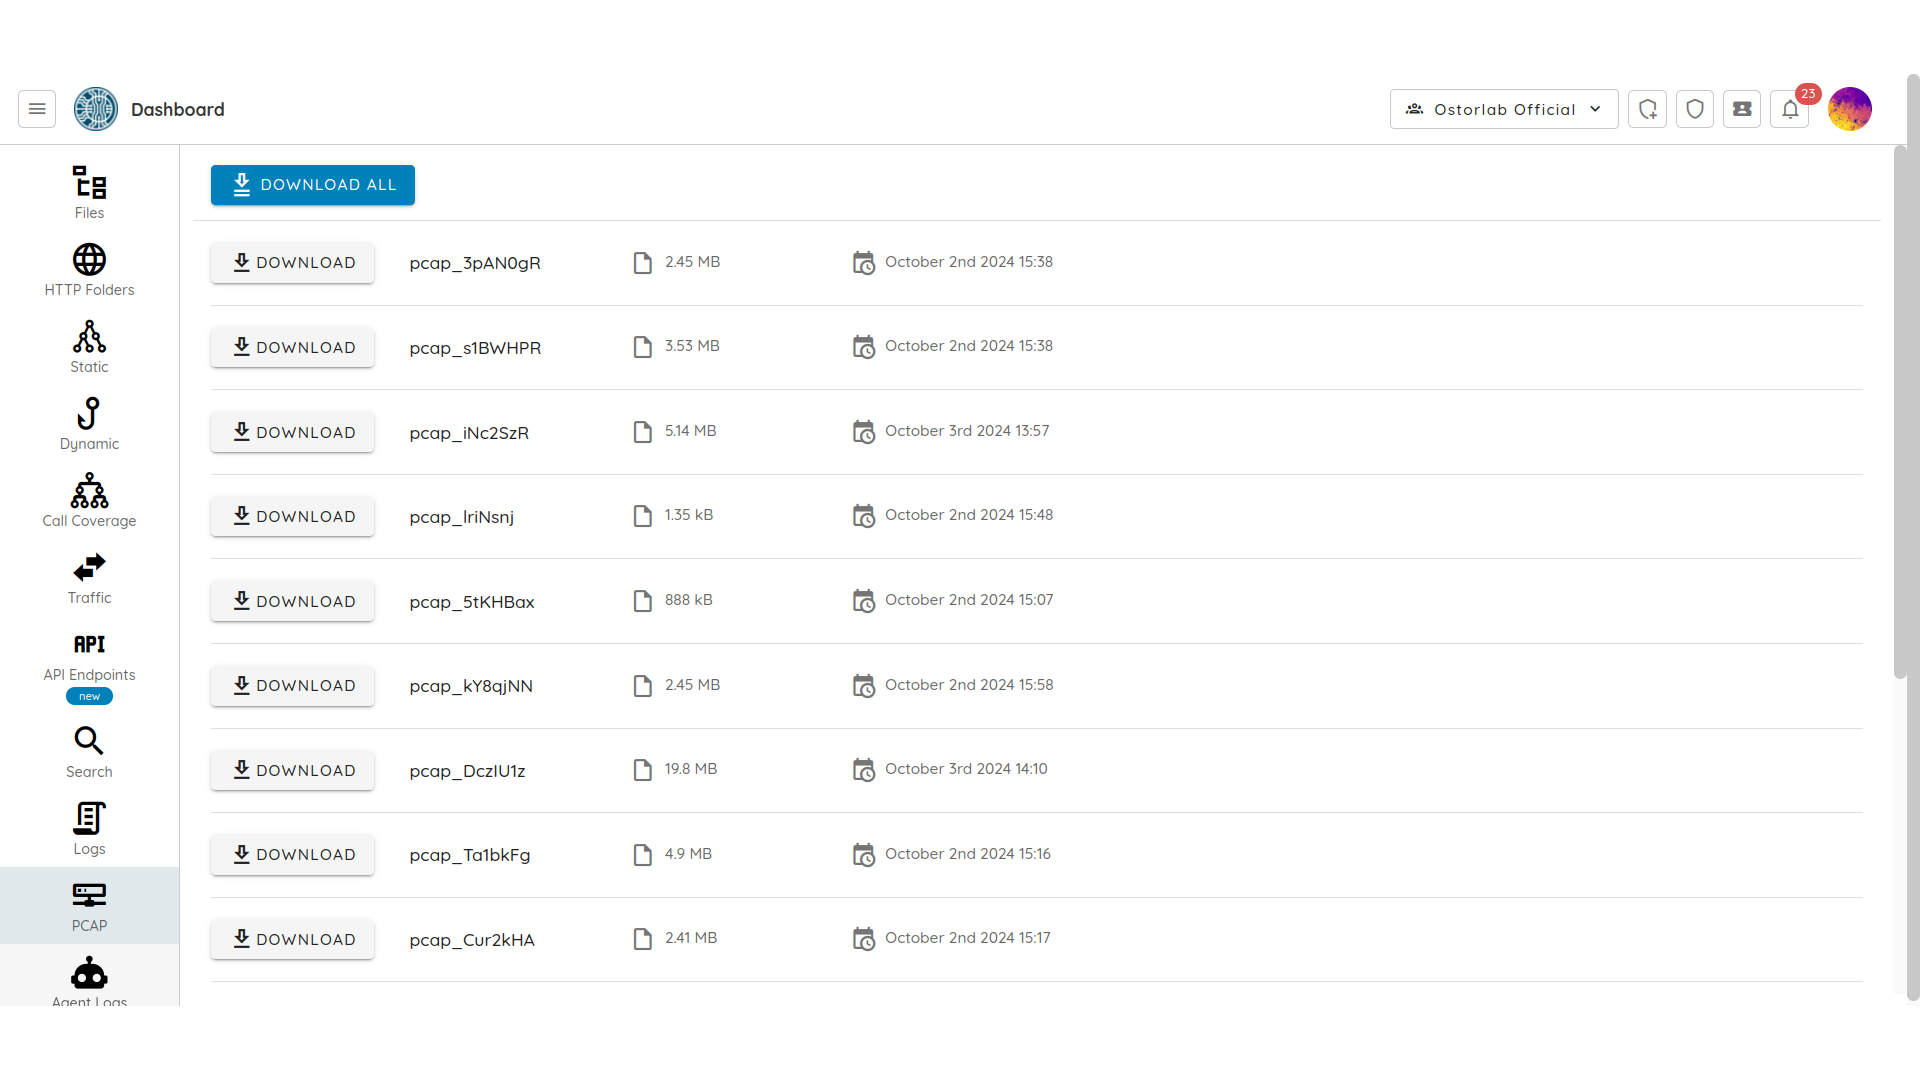
Task: Go to Static analysis section
Action: [x=89, y=346]
